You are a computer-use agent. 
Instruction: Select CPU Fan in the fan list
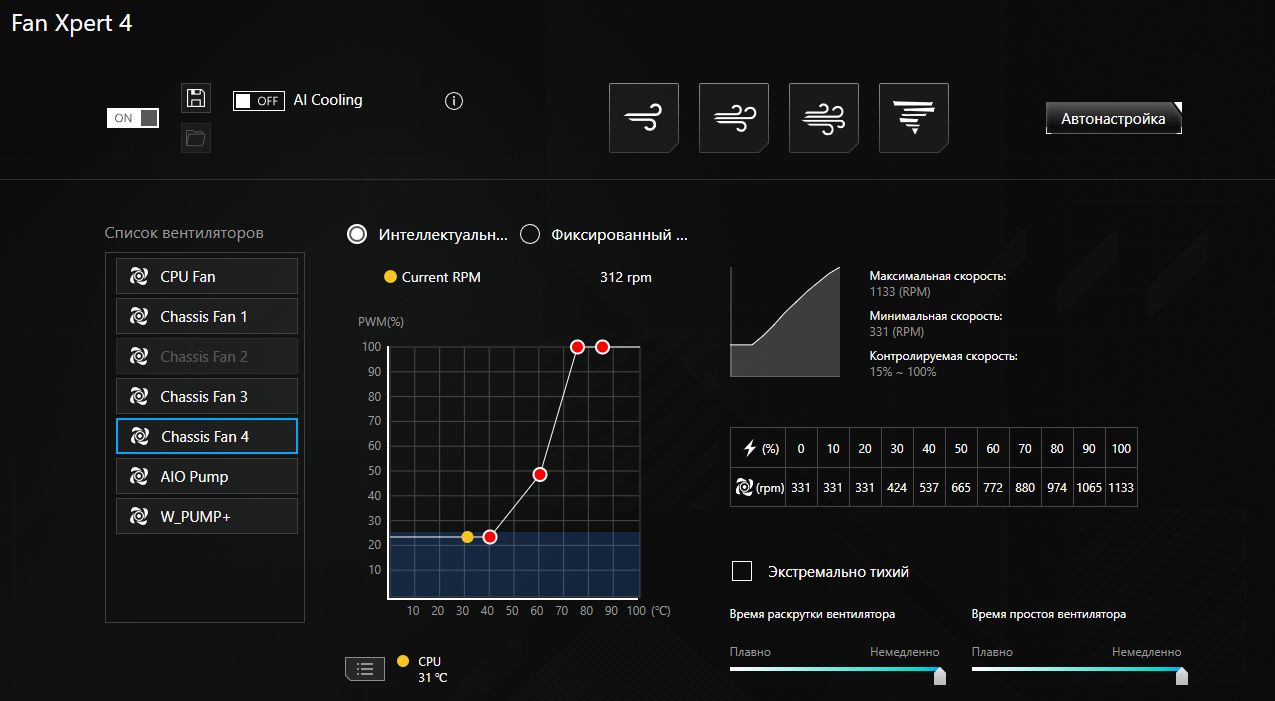pos(207,276)
